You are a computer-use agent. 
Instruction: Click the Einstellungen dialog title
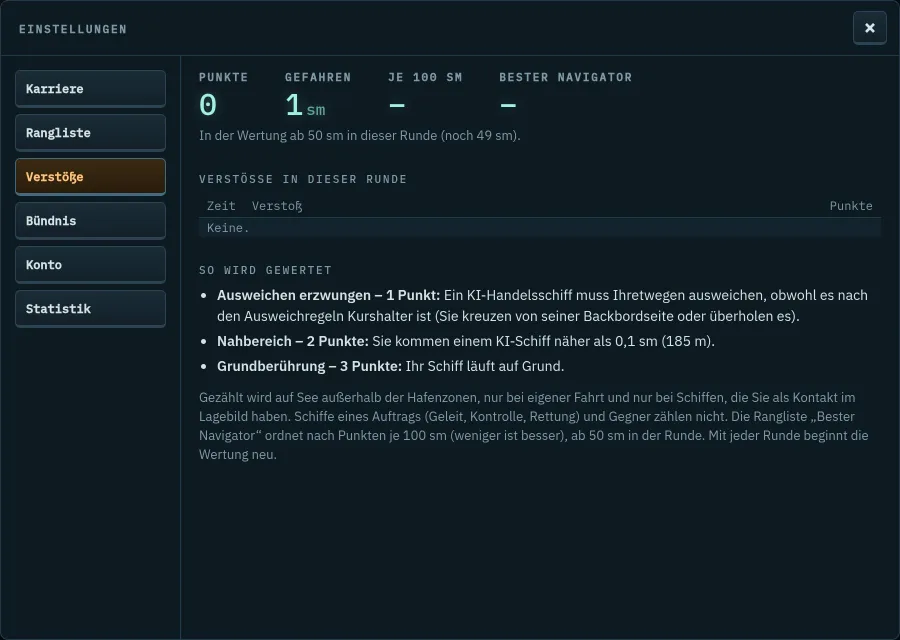click(x=73, y=29)
